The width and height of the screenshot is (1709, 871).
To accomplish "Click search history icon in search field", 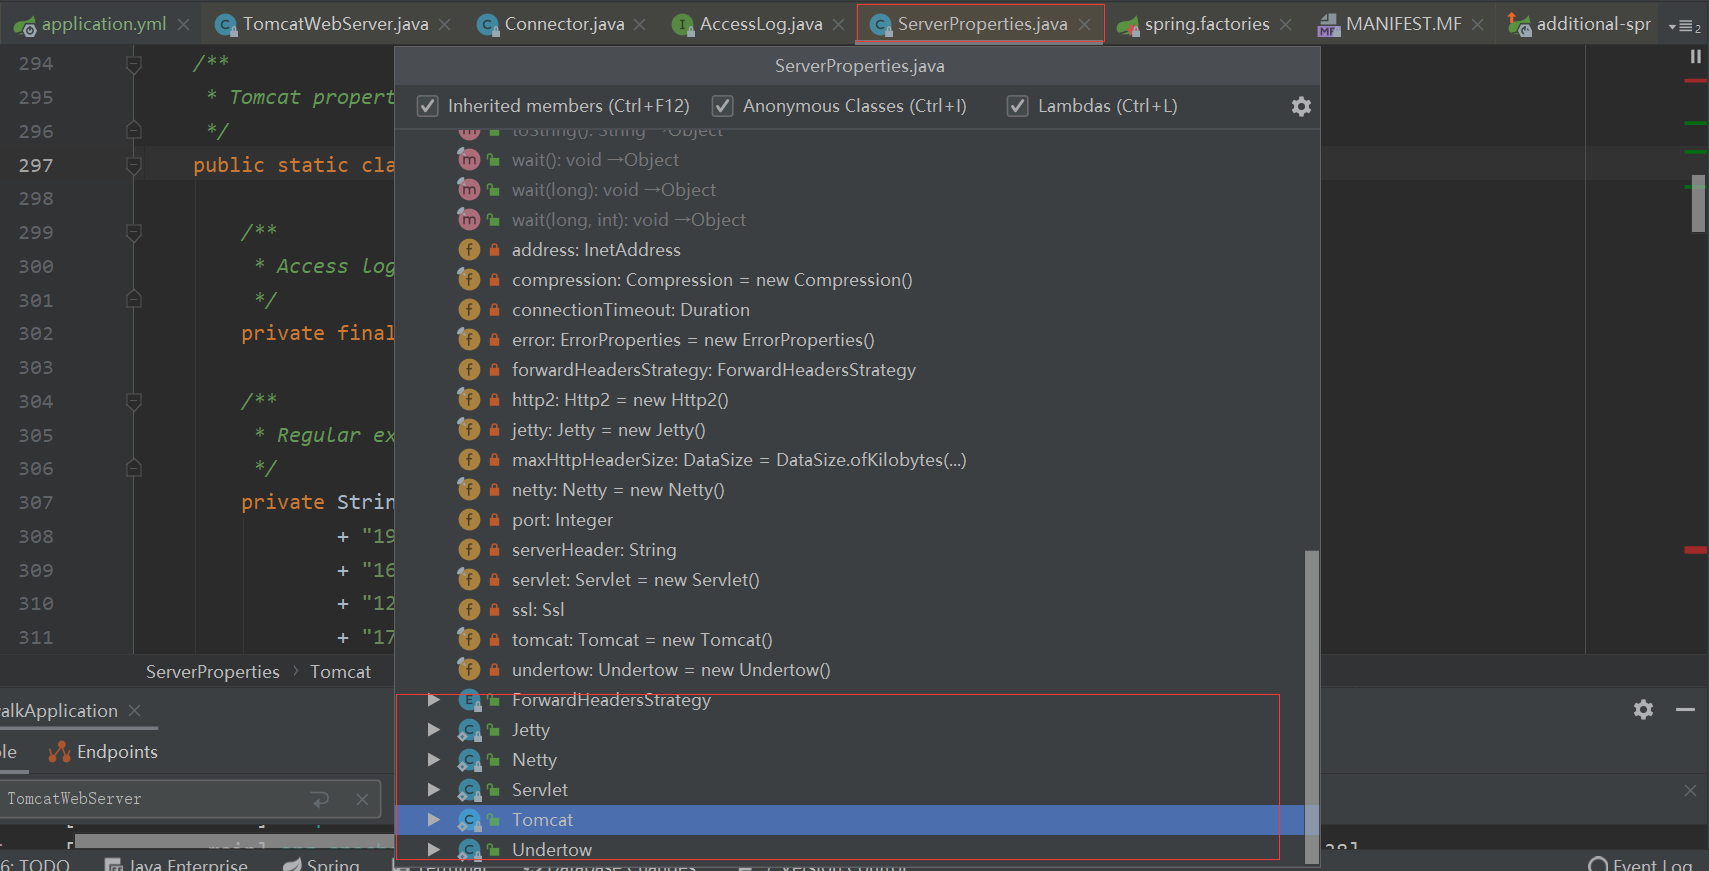I will coord(320,799).
